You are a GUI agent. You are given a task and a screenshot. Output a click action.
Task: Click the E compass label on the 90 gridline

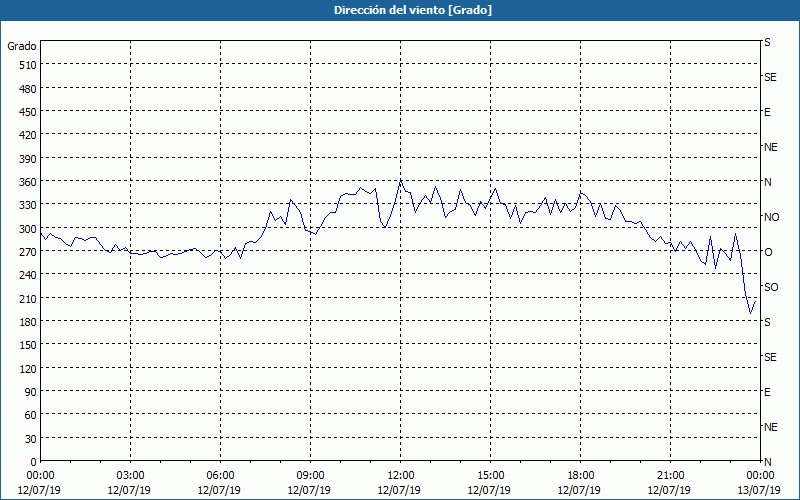pyautogui.click(x=767, y=392)
